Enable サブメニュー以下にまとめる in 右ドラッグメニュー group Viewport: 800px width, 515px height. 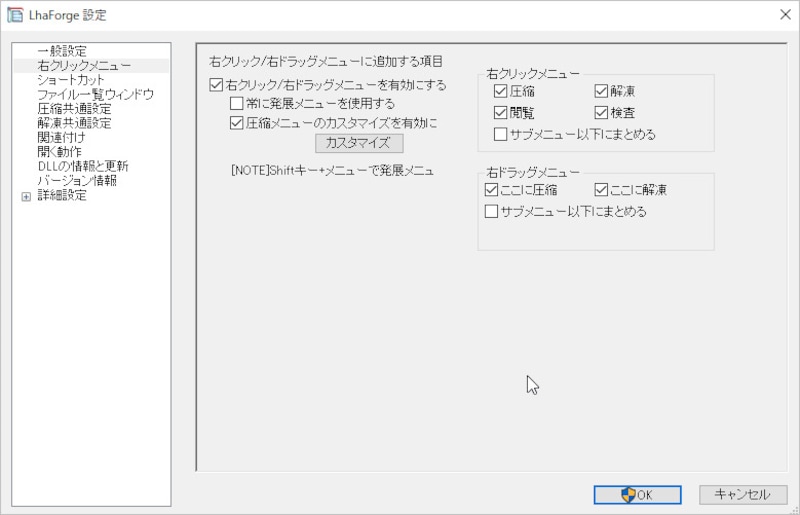[491, 211]
